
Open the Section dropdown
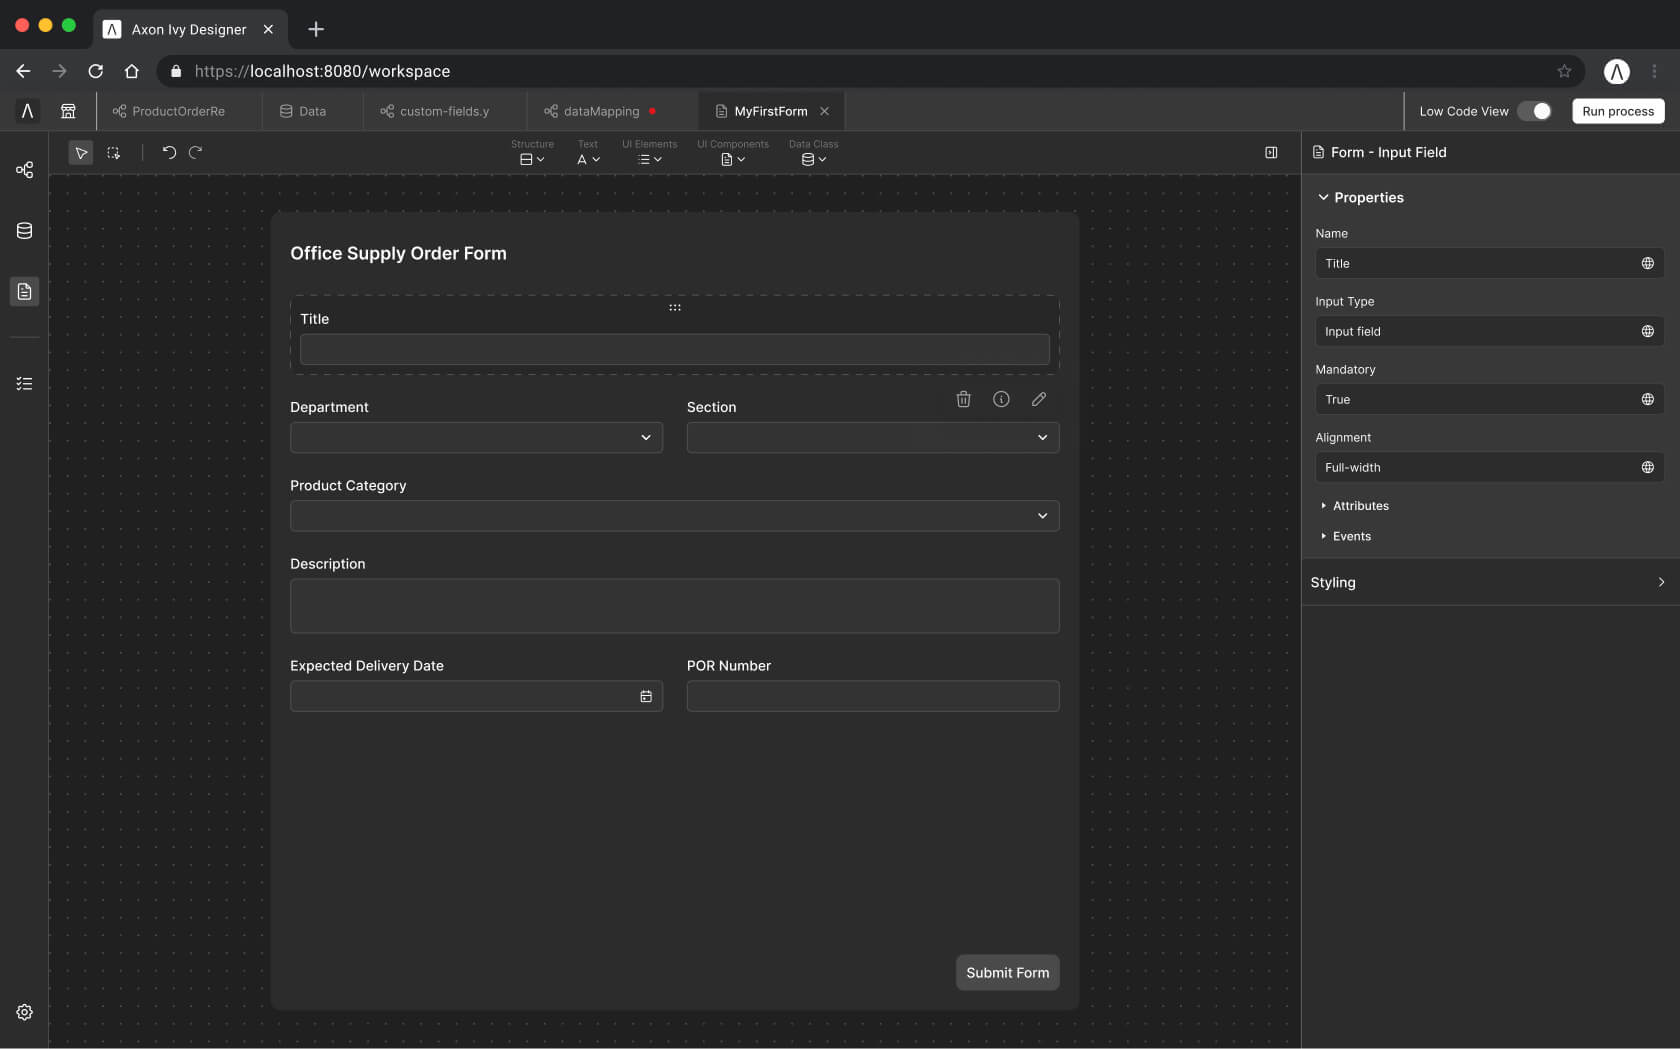[873, 437]
